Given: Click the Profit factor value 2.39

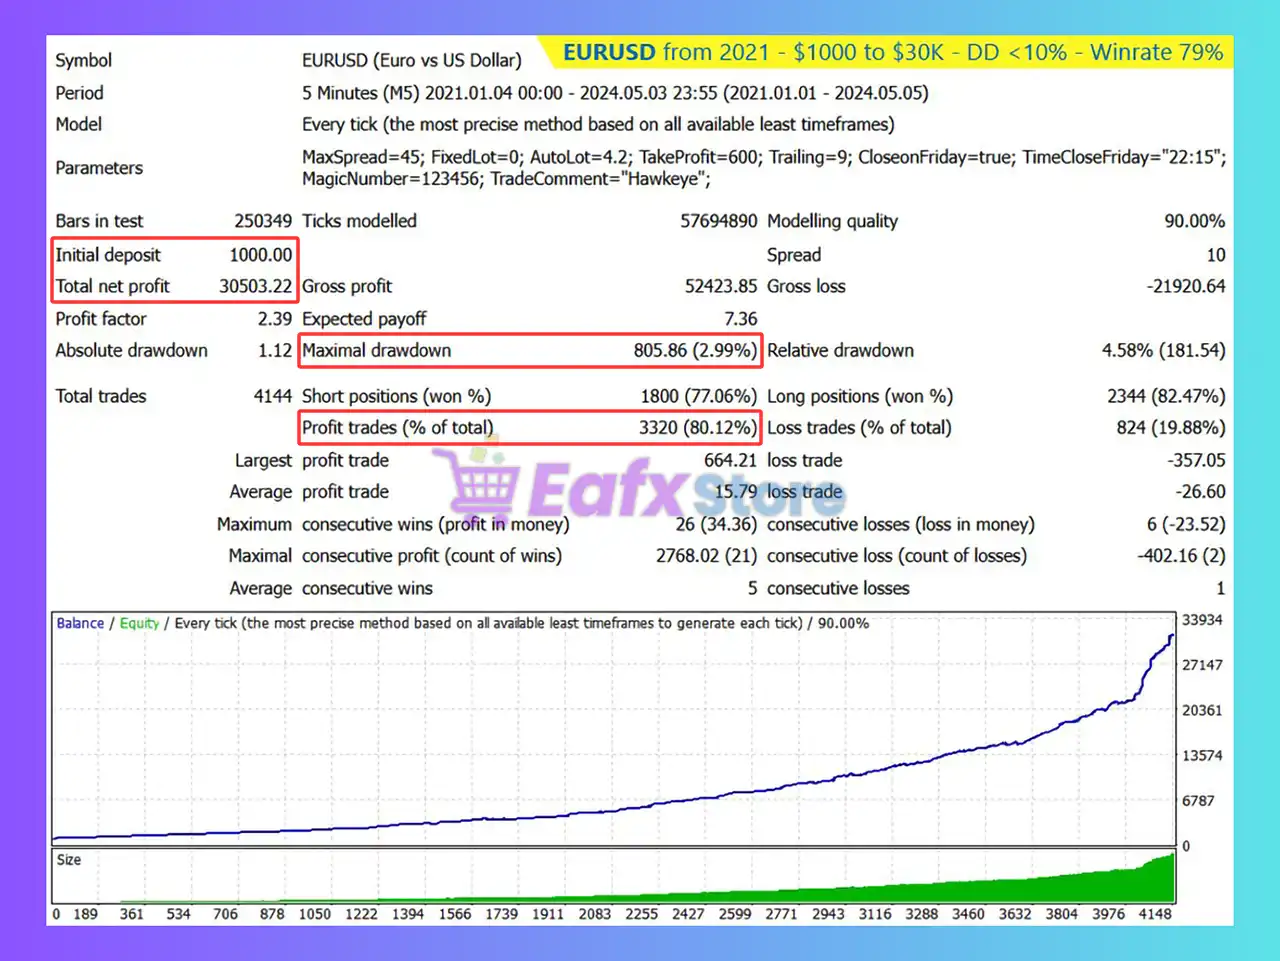Looking at the screenshot, I should [274, 319].
